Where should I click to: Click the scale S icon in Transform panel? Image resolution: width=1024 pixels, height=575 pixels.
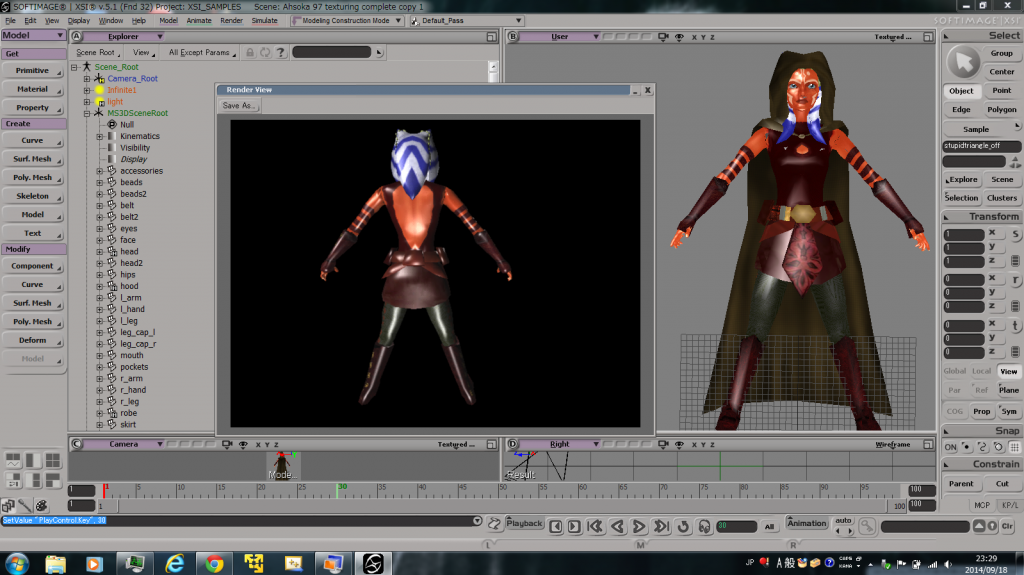(x=1016, y=234)
